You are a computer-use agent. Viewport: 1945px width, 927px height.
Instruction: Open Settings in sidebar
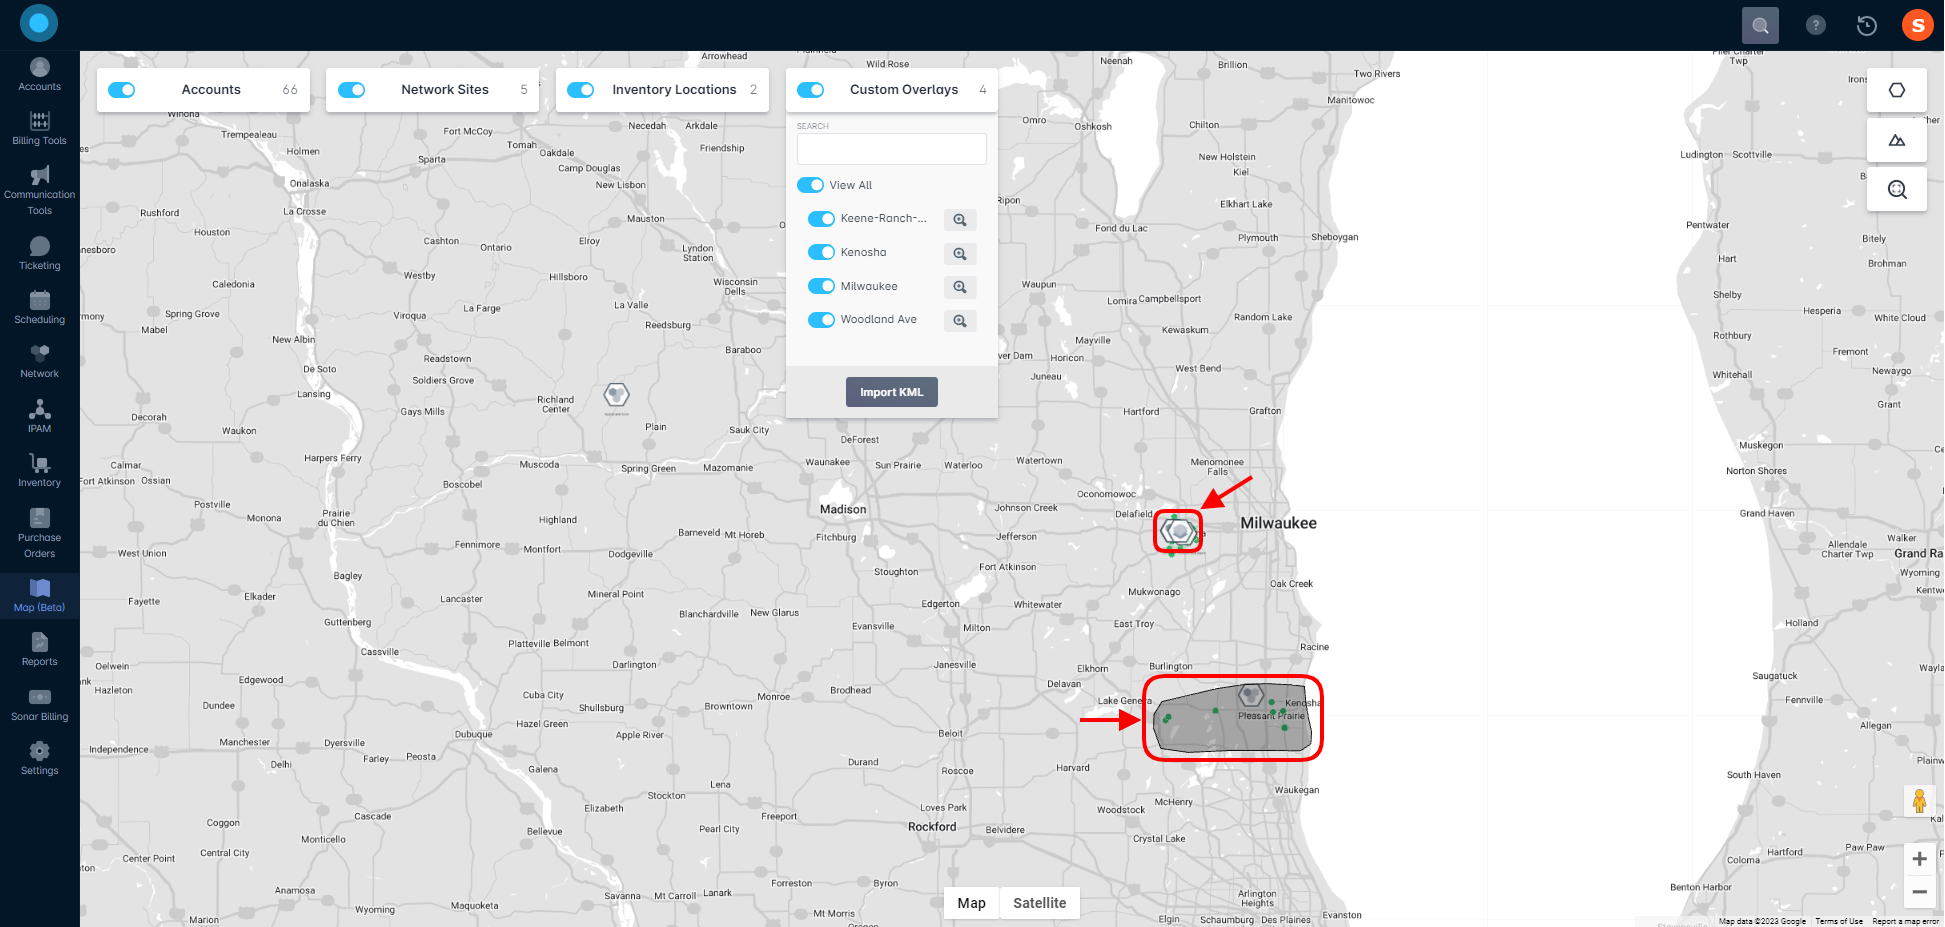[39, 759]
